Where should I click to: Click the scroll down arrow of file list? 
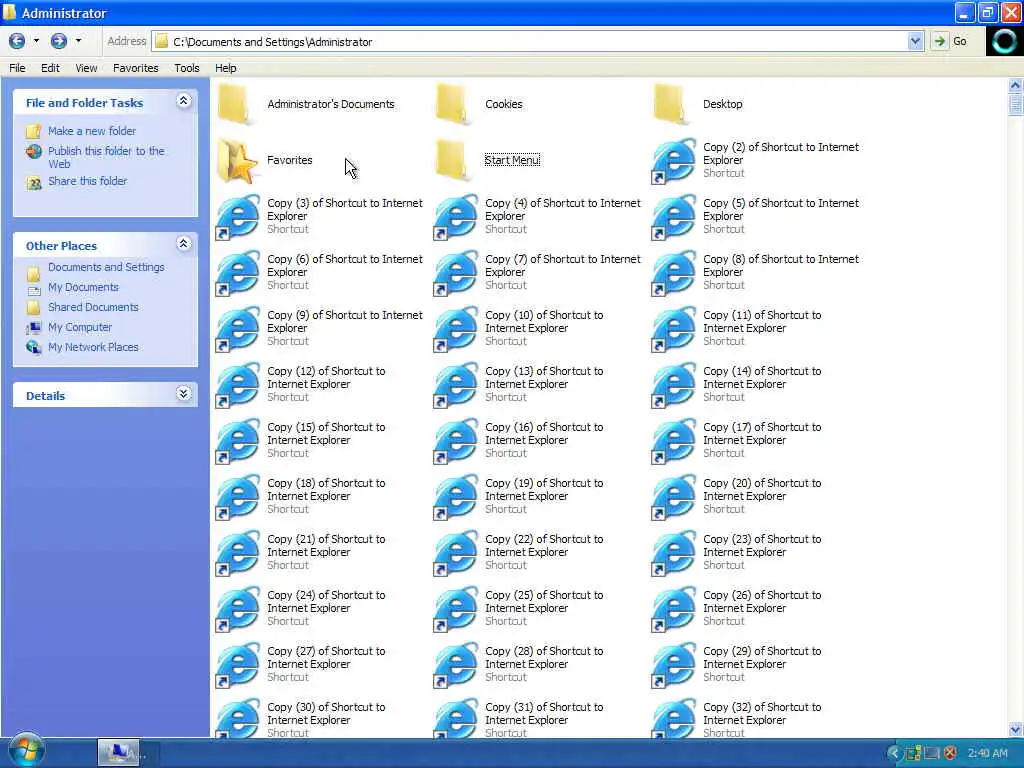click(x=1016, y=729)
